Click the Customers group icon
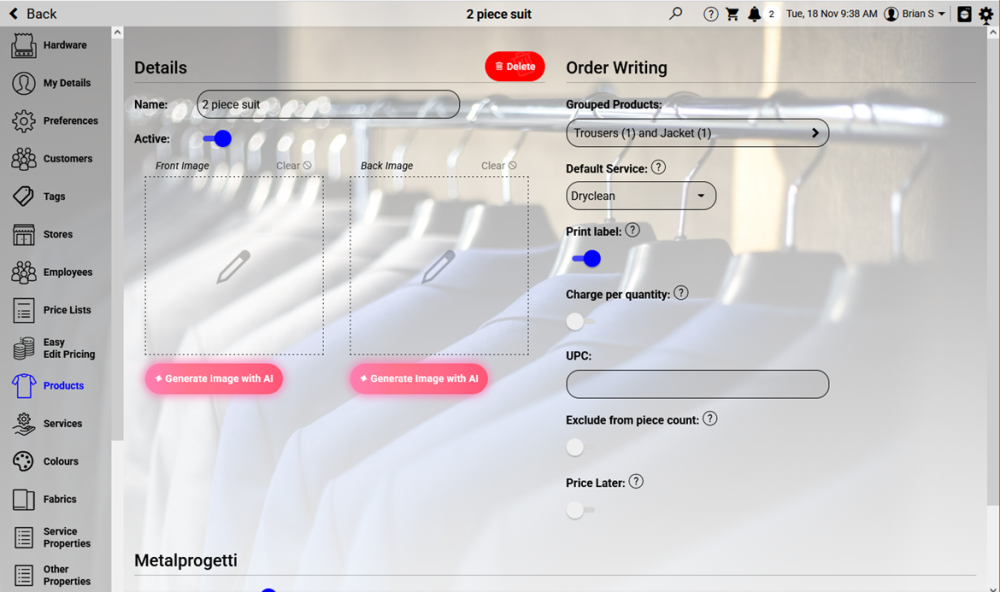1000x592 pixels. (24, 158)
